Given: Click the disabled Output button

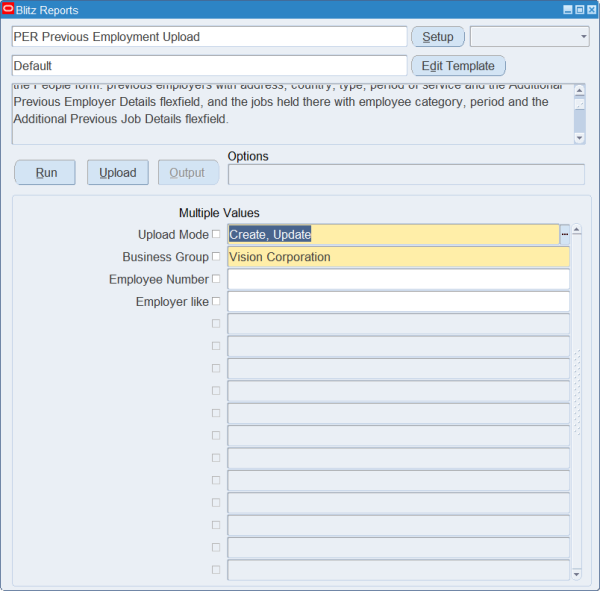Looking at the screenshot, I should [188, 173].
